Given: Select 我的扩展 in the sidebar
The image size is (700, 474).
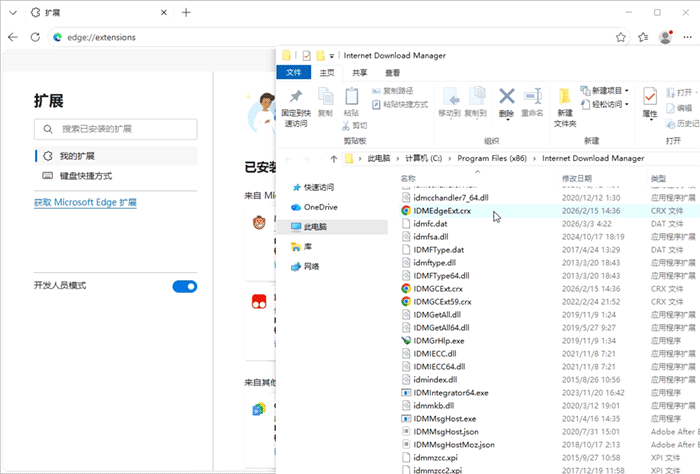Looking at the screenshot, I should (116, 156).
